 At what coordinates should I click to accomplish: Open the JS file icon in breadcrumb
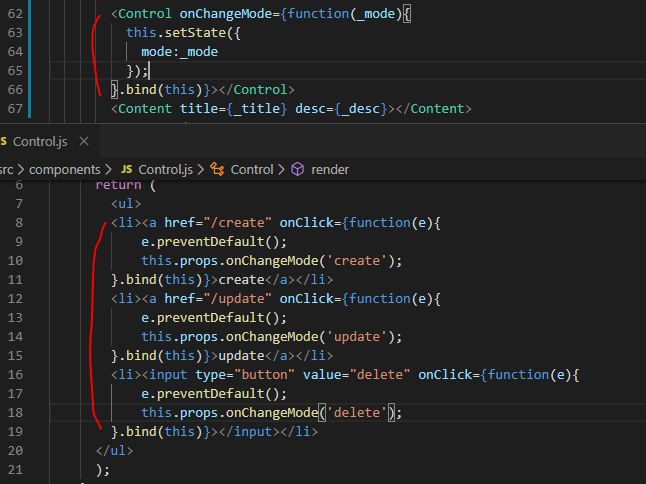[x=127, y=169]
